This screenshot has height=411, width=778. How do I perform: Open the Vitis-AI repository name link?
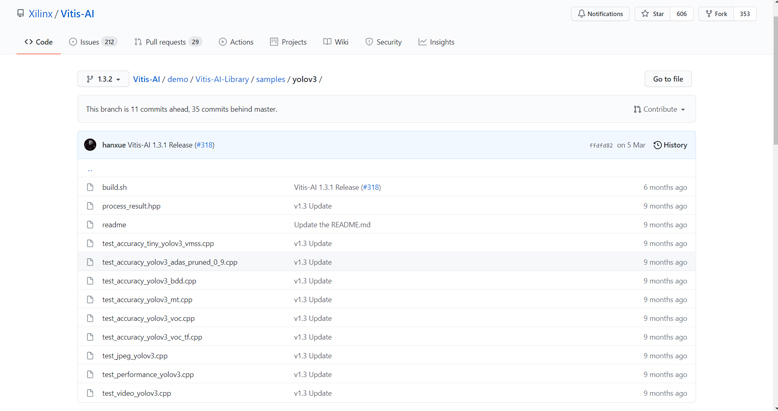[77, 14]
